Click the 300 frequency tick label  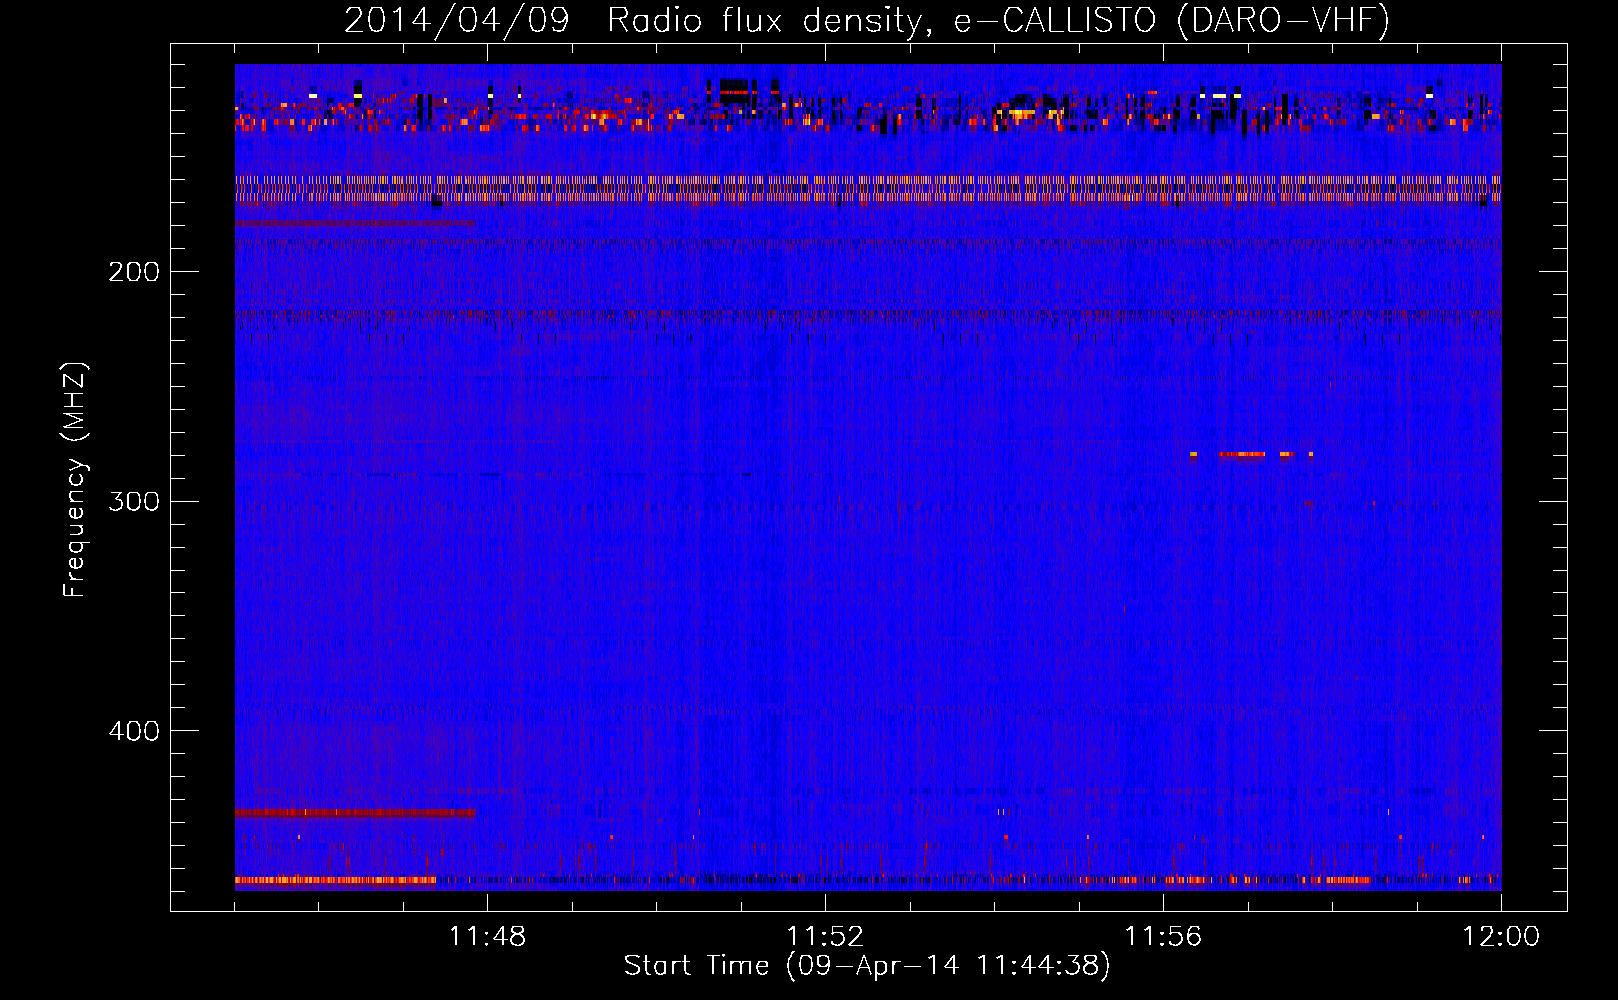134,501
